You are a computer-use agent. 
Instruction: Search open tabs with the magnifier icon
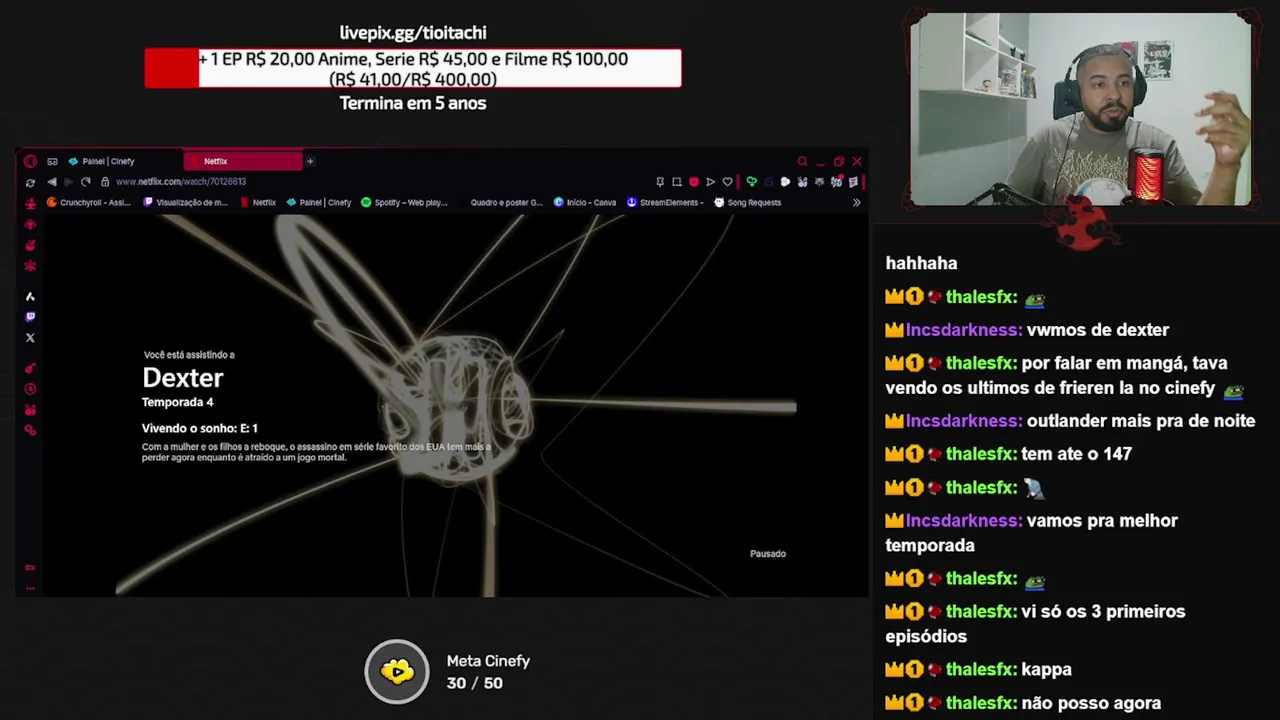(x=802, y=161)
